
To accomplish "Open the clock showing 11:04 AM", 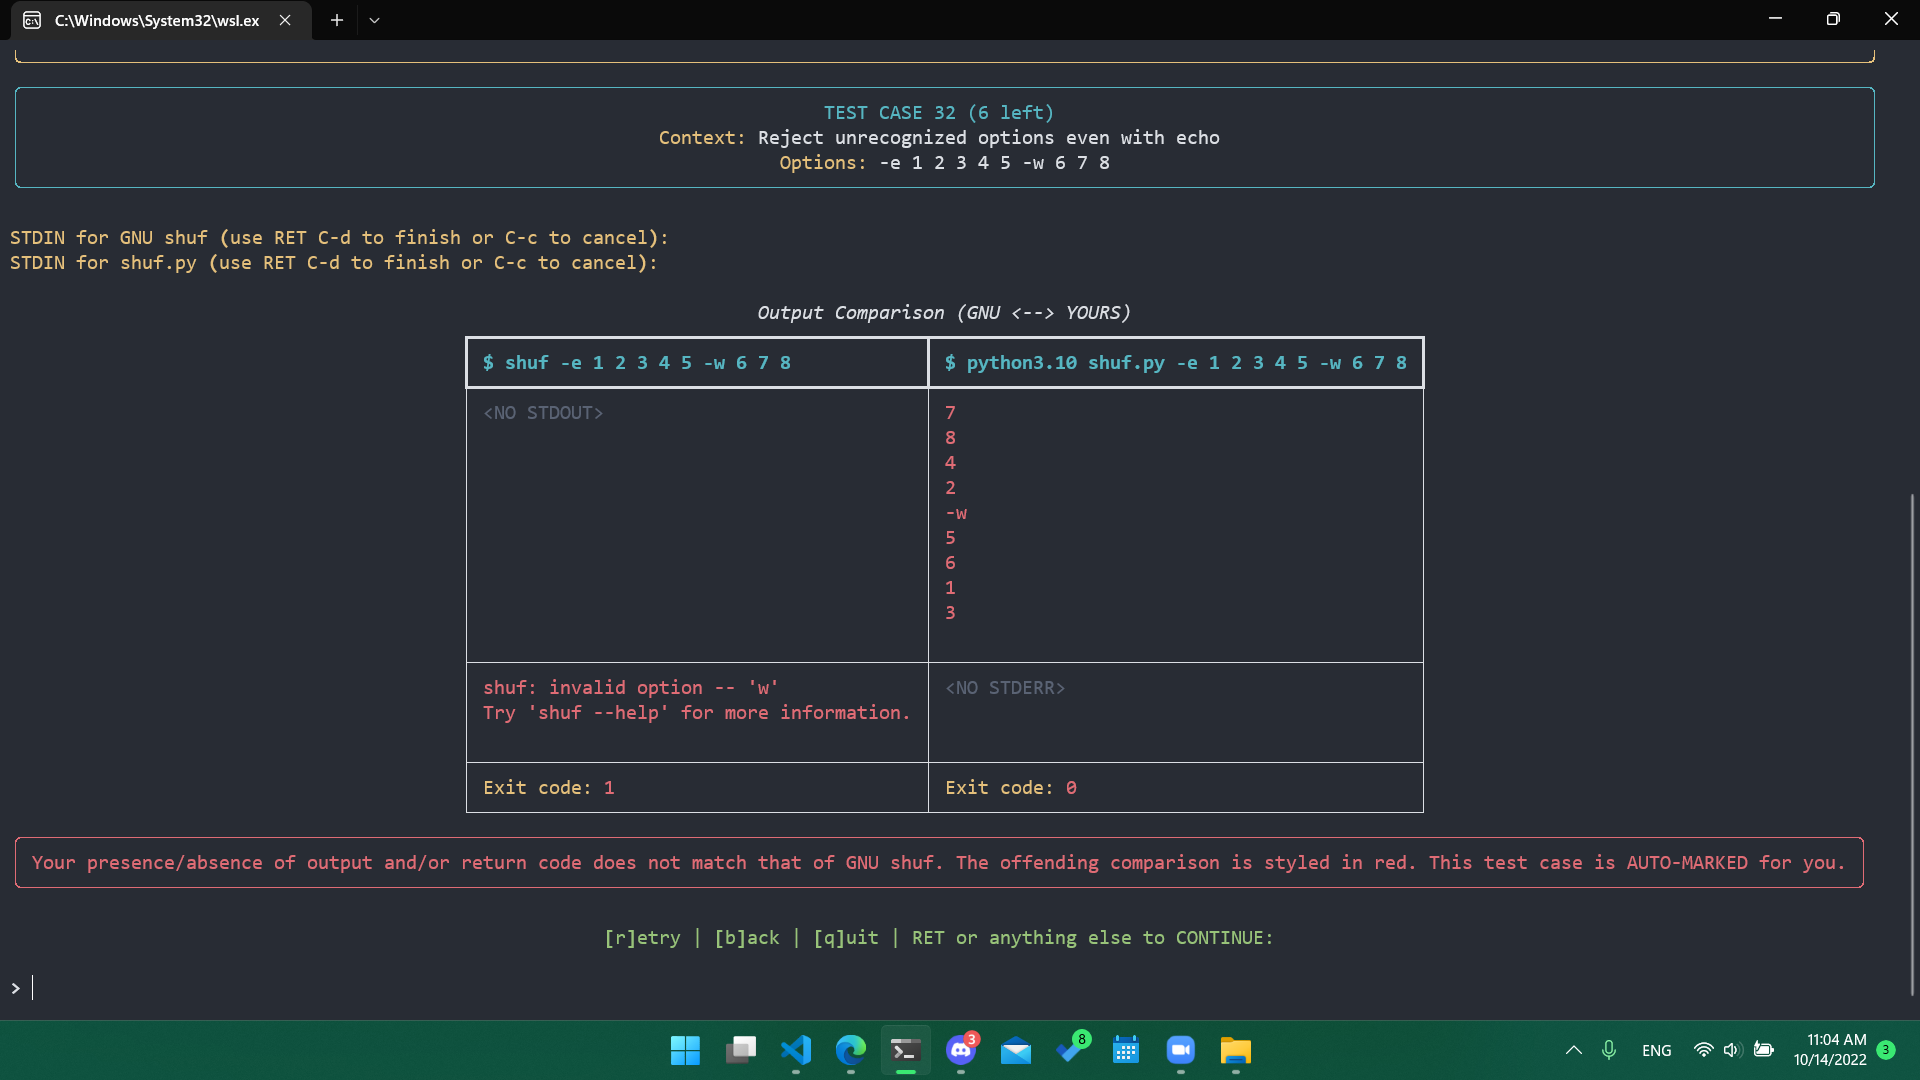I will tap(1830, 1050).
